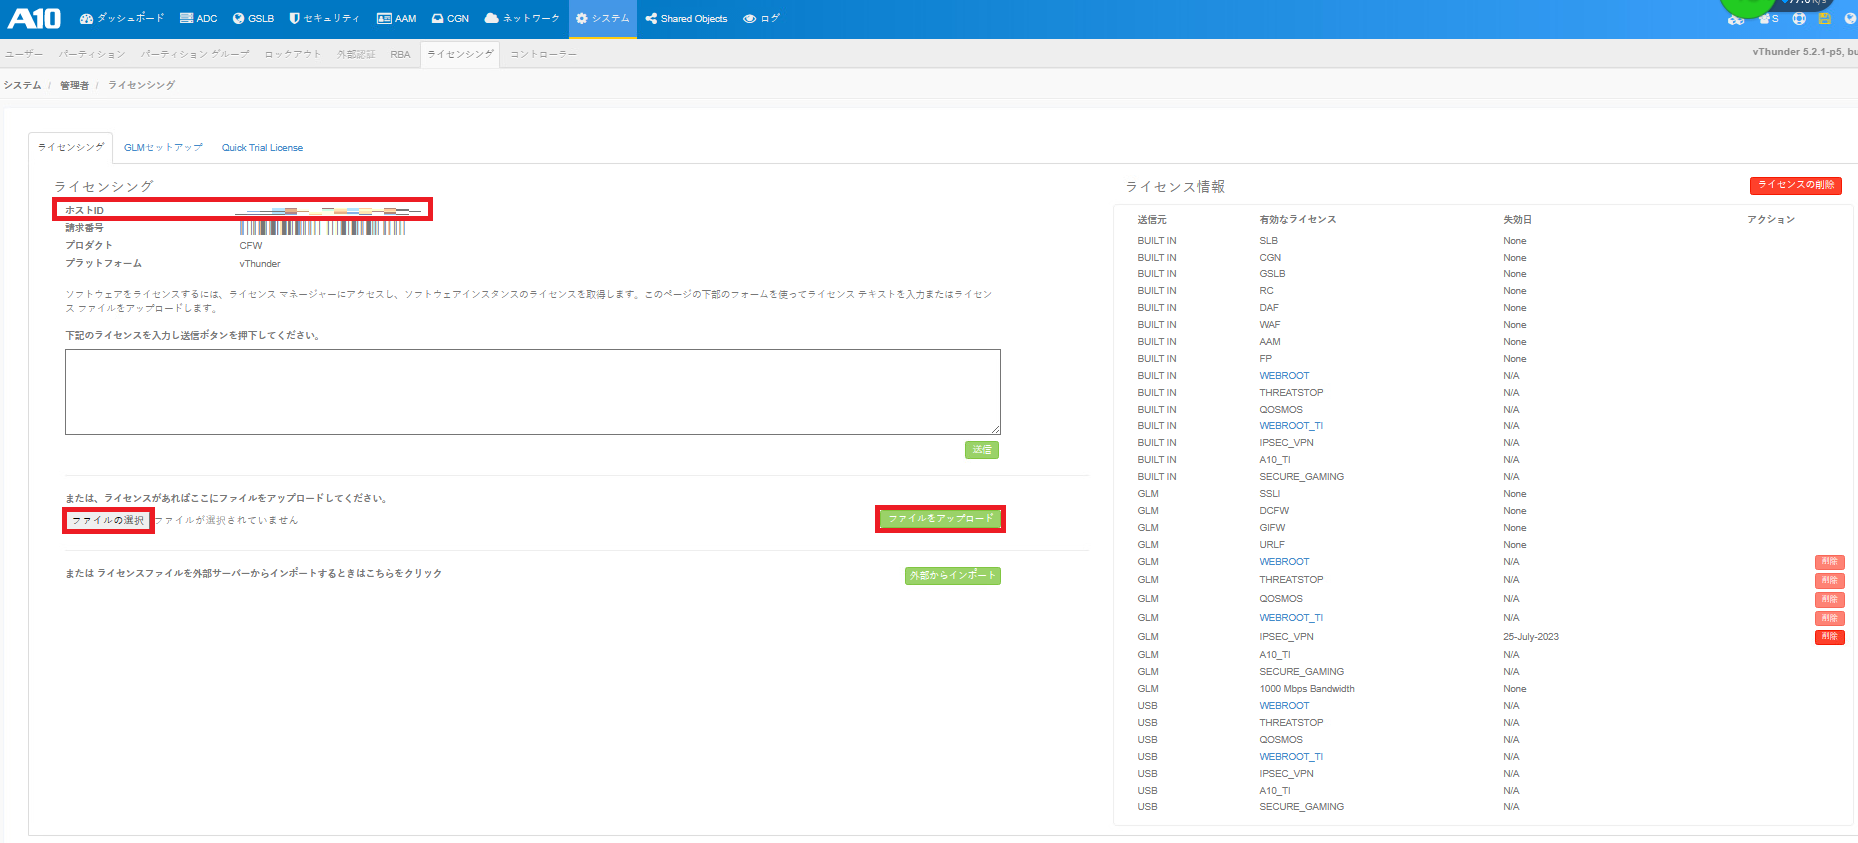Viewport: 1858px width, 843px height.
Task: Click the 外部からインポート button
Action: [952, 576]
